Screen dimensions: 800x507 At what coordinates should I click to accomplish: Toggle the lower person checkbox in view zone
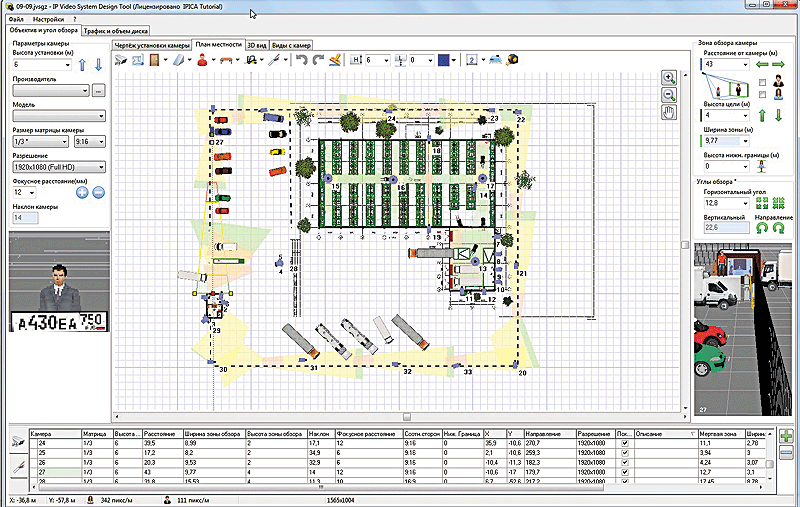762,95
